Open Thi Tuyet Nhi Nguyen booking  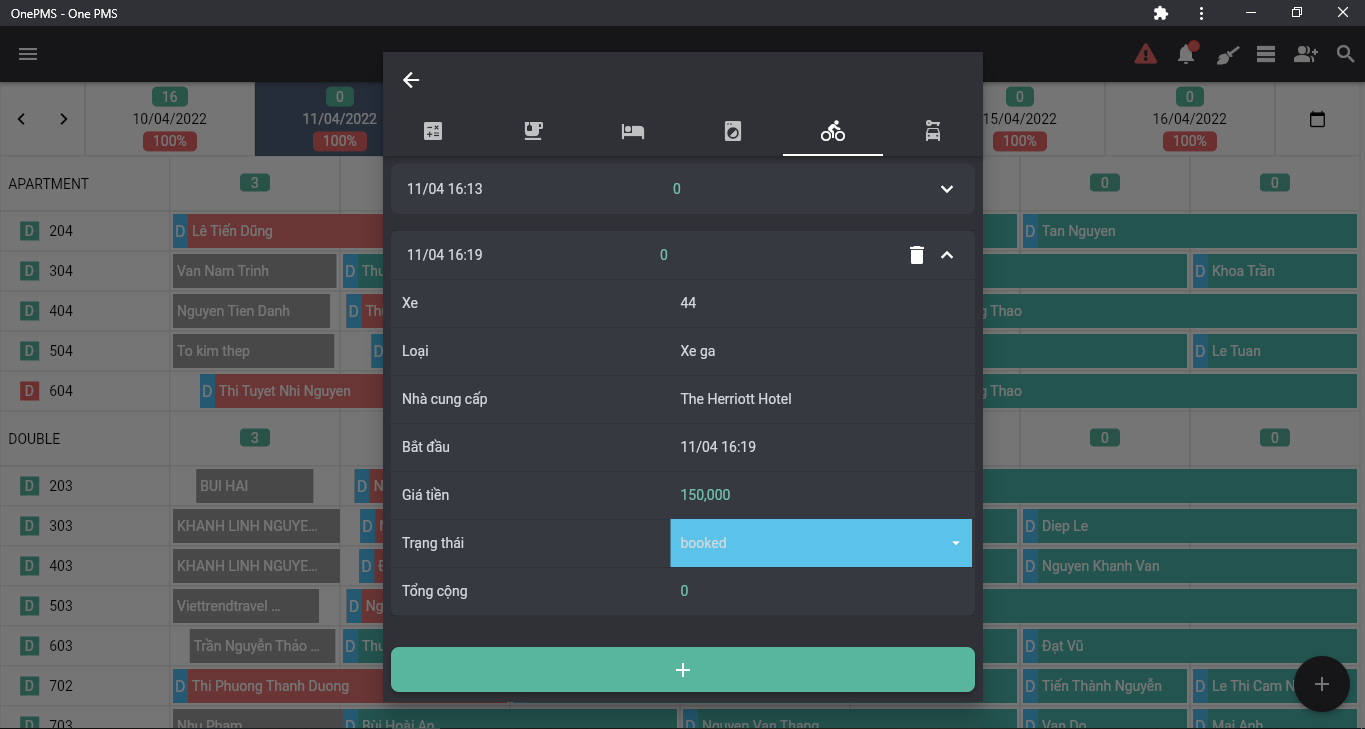[x=291, y=391]
